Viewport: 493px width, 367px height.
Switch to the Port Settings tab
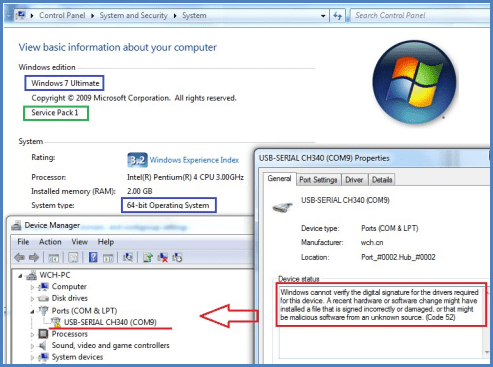318,180
